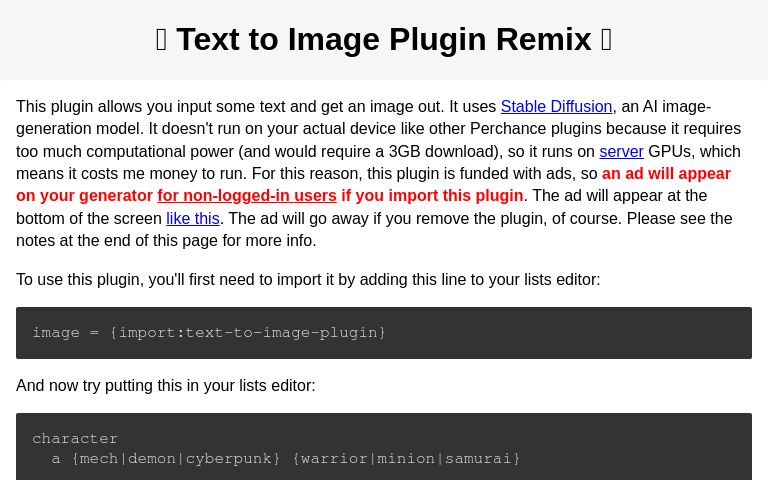Image resolution: width=768 pixels, height=480 pixels.
Task: Click the '{import:text-to-image-plugin}' code text
Action: coord(248,333)
